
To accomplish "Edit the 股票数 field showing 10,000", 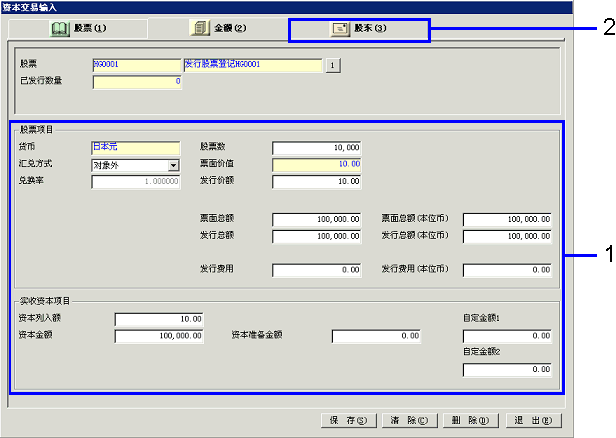I will click(x=316, y=148).
